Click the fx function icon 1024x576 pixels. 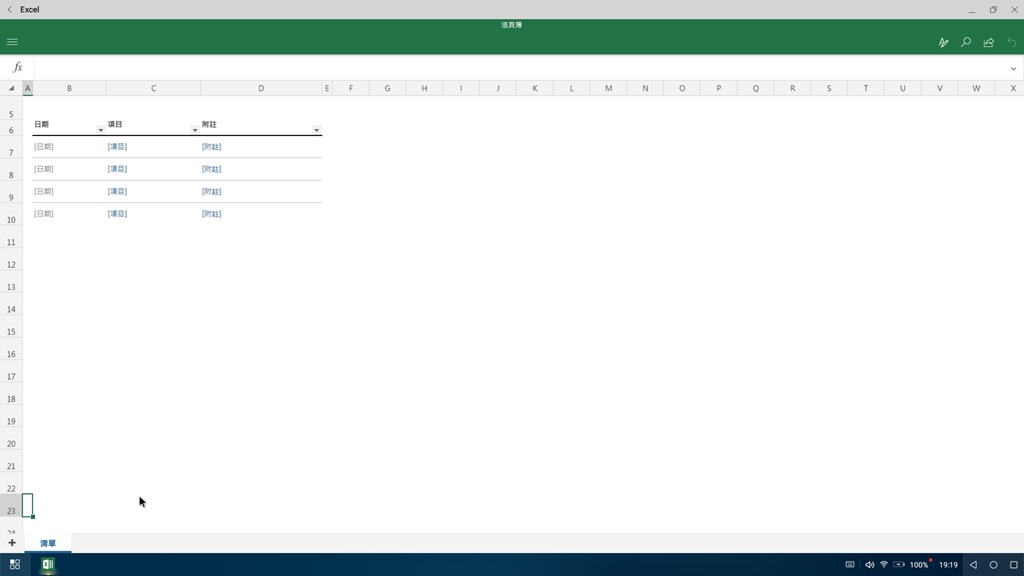18,67
